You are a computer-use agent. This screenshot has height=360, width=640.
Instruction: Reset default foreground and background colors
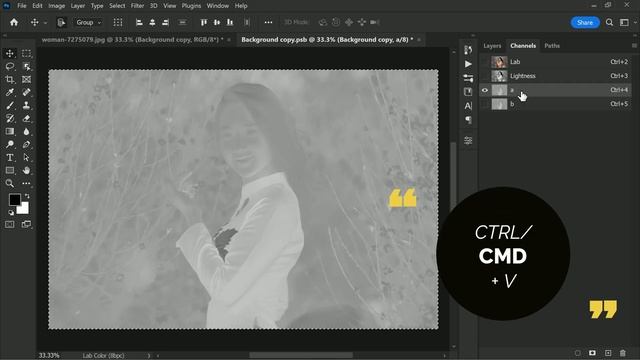(x=11, y=212)
